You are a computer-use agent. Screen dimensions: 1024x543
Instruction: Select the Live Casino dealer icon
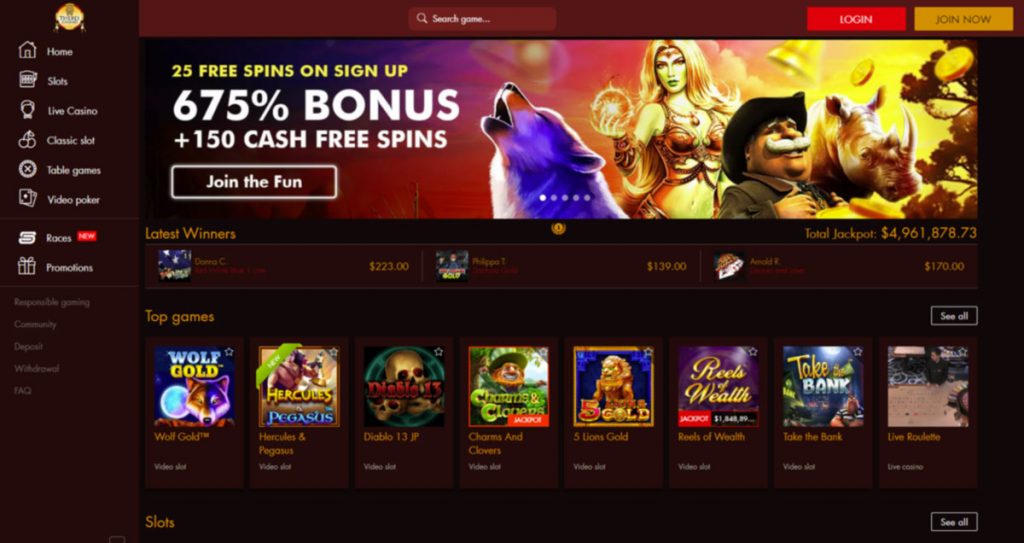coord(27,110)
